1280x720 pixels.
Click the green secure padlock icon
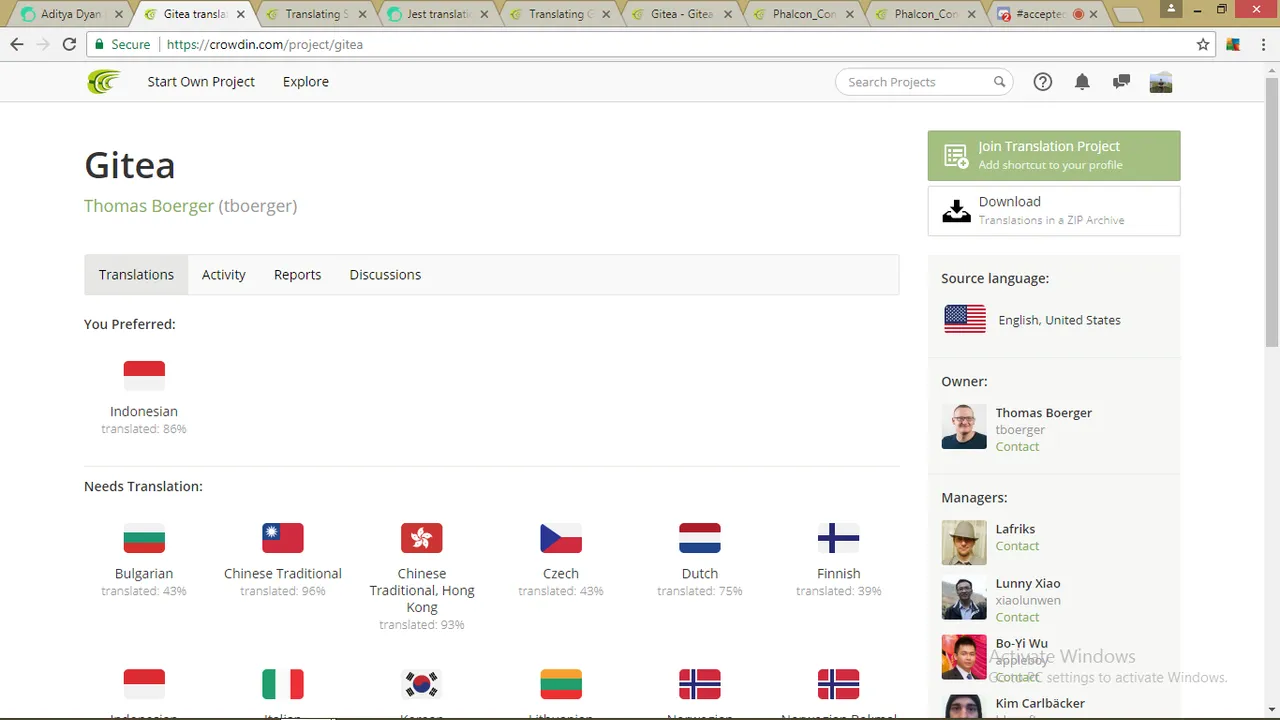pyautogui.click(x=98, y=44)
